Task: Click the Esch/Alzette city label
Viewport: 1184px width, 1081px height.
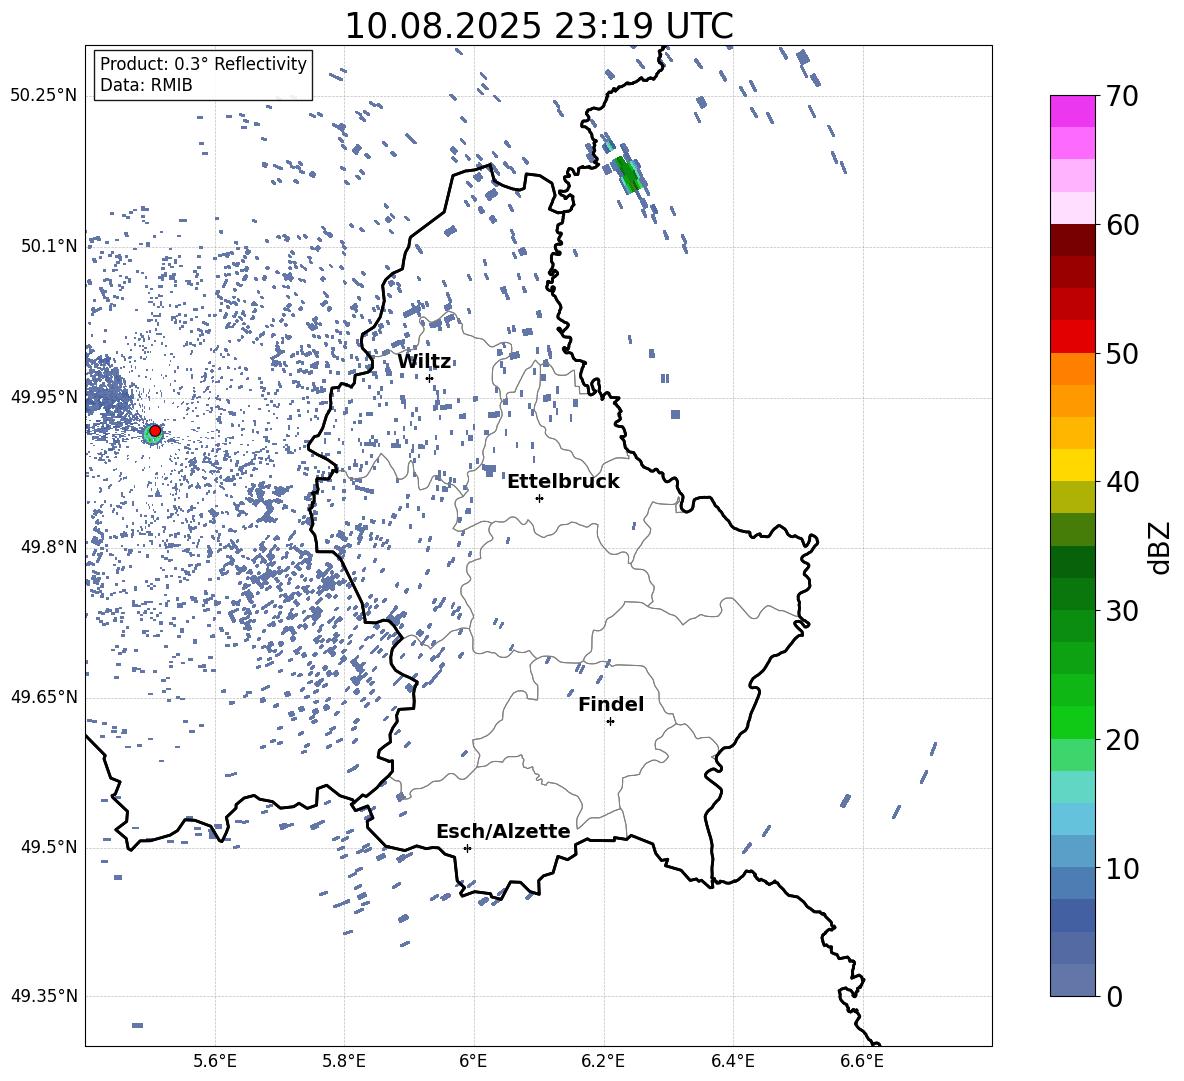Action: 503,832
